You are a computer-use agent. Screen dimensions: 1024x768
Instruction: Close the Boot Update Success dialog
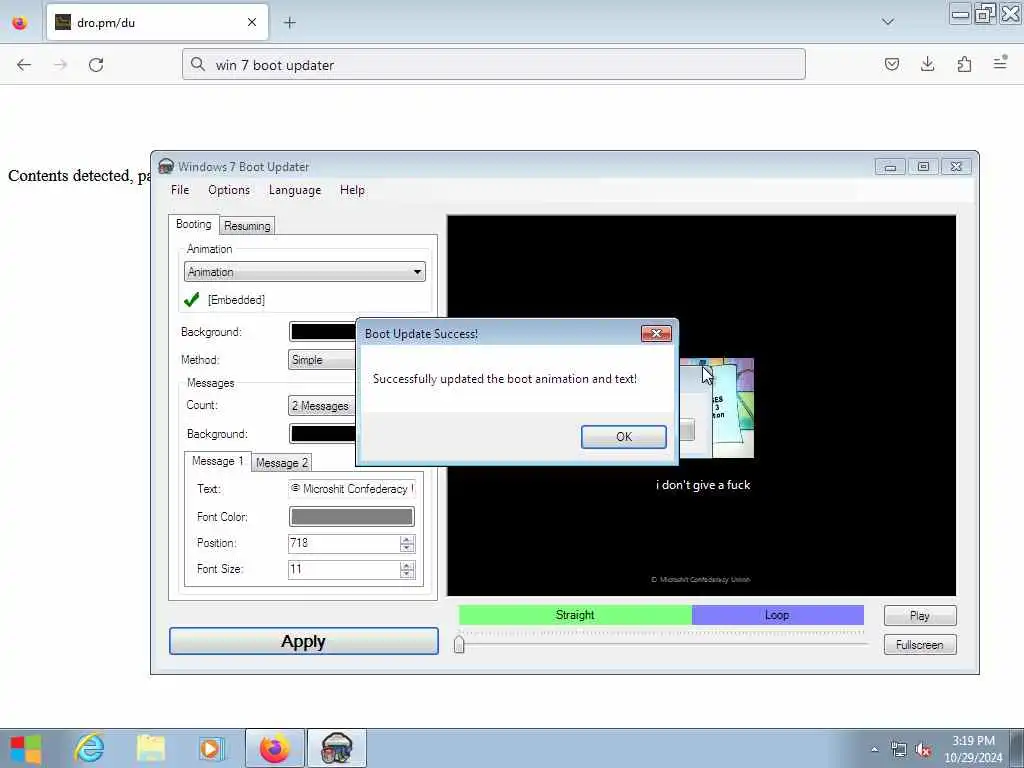coord(656,334)
